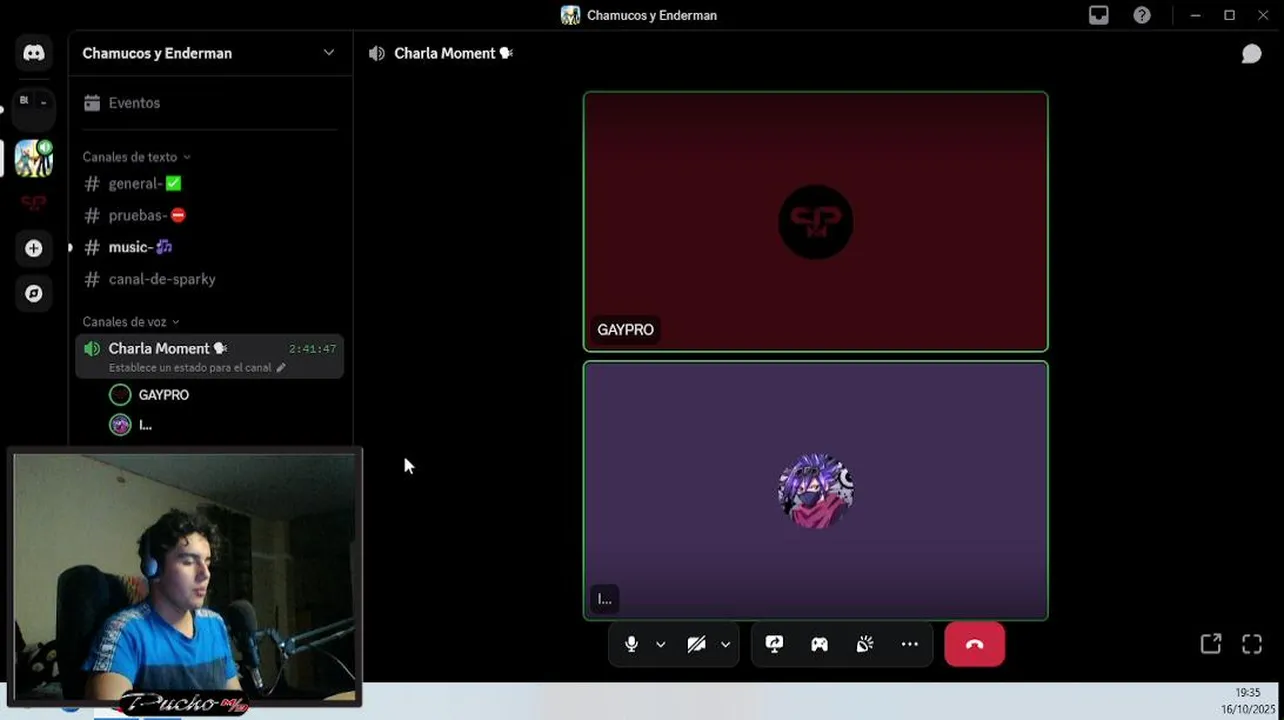This screenshot has width=1284, height=720.
Task: Open the pruebas text channel
Action: coord(210,215)
